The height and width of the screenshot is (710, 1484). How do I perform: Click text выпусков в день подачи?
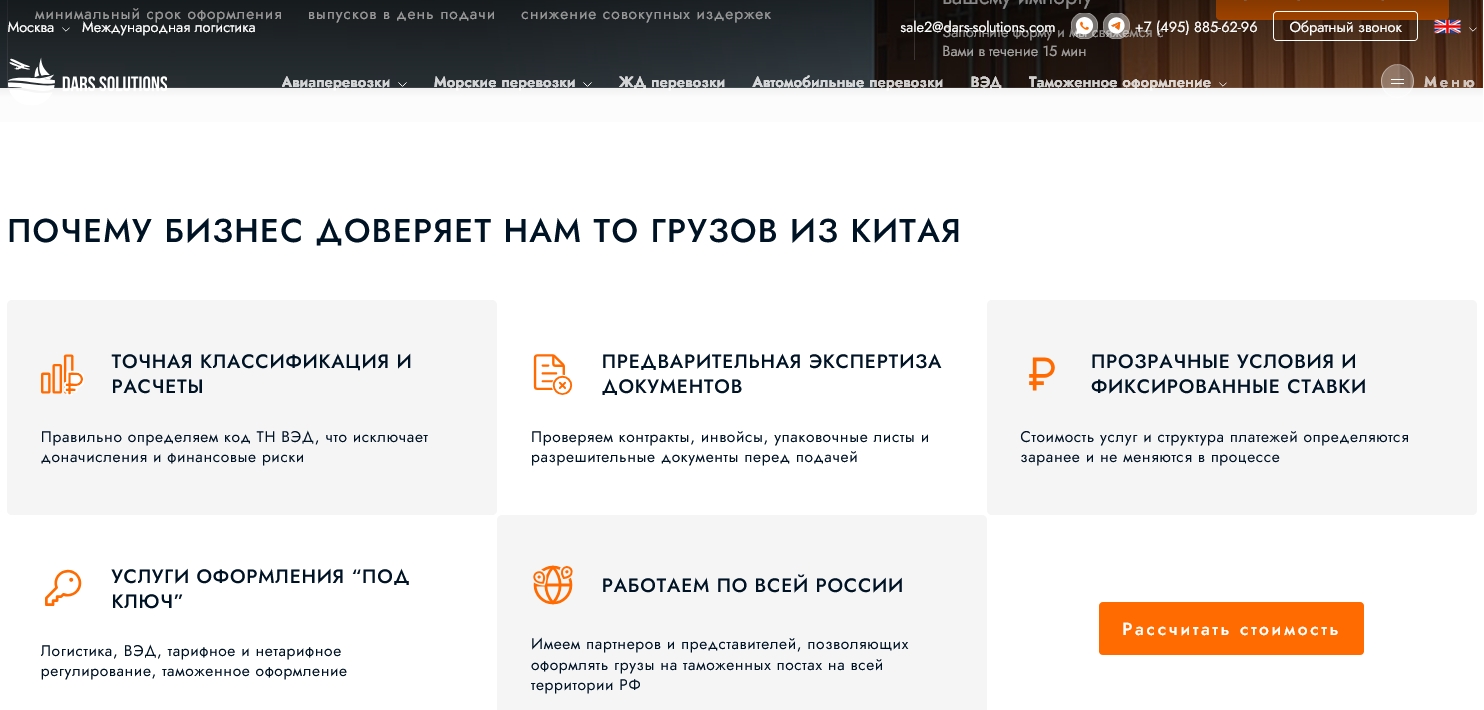402,15
